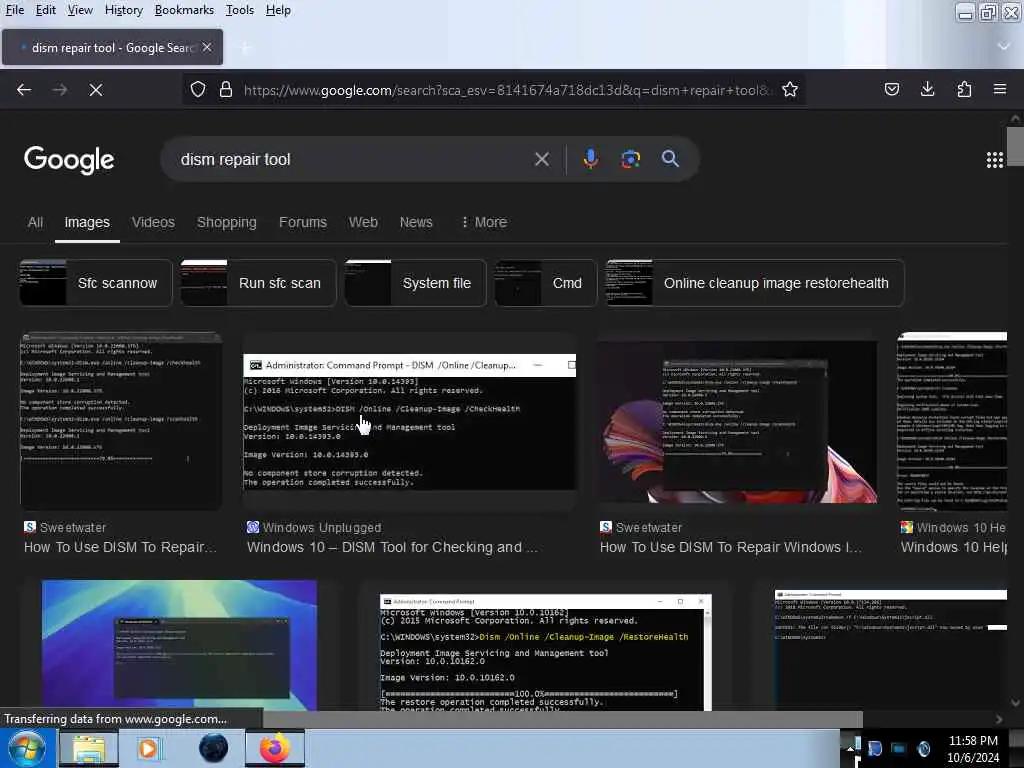Open the dark globe browser taskbar icon
The height and width of the screenshot is (768, 1024).
[x=214, y=748]
